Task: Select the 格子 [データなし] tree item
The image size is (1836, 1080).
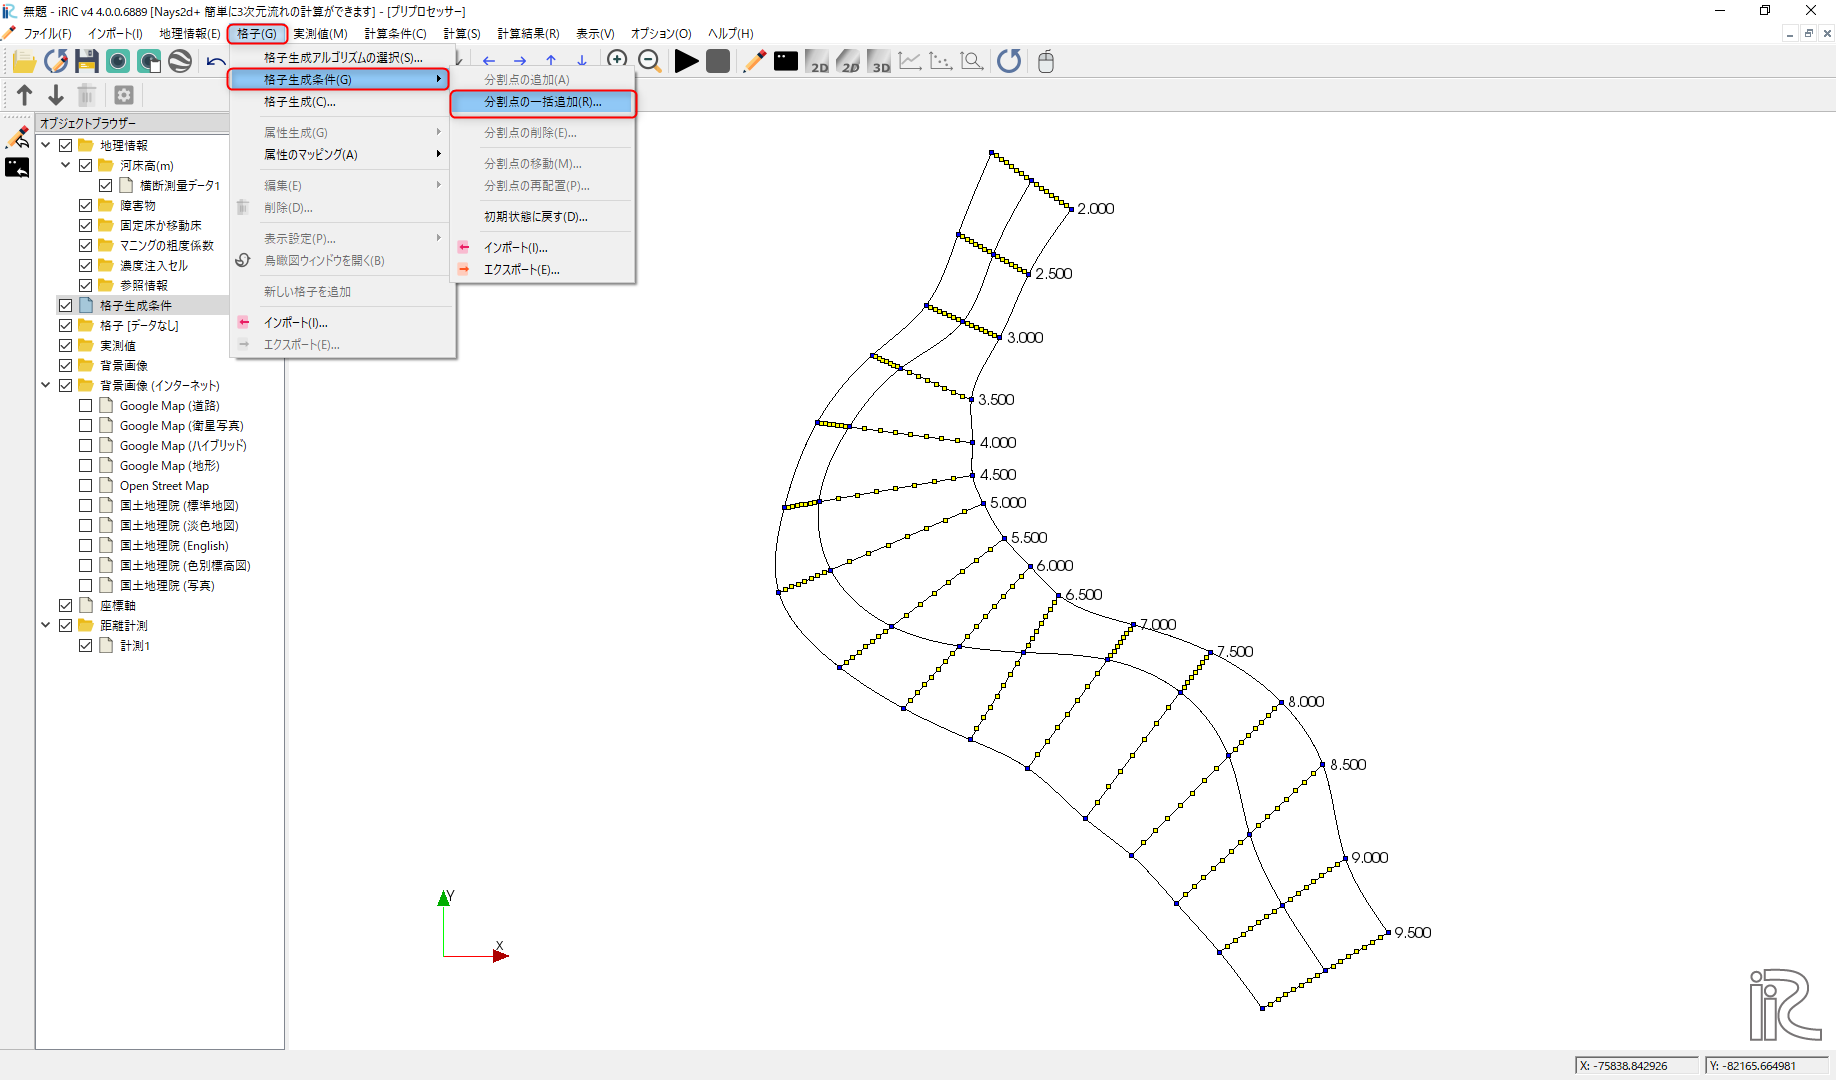Action: 139,325
